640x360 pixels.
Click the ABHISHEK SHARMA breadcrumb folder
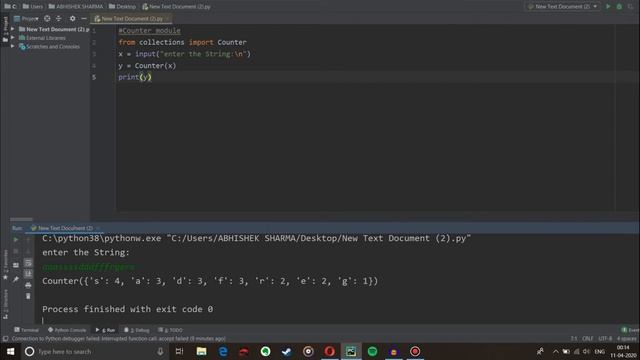pyautogui.click(x=76, y=7)
